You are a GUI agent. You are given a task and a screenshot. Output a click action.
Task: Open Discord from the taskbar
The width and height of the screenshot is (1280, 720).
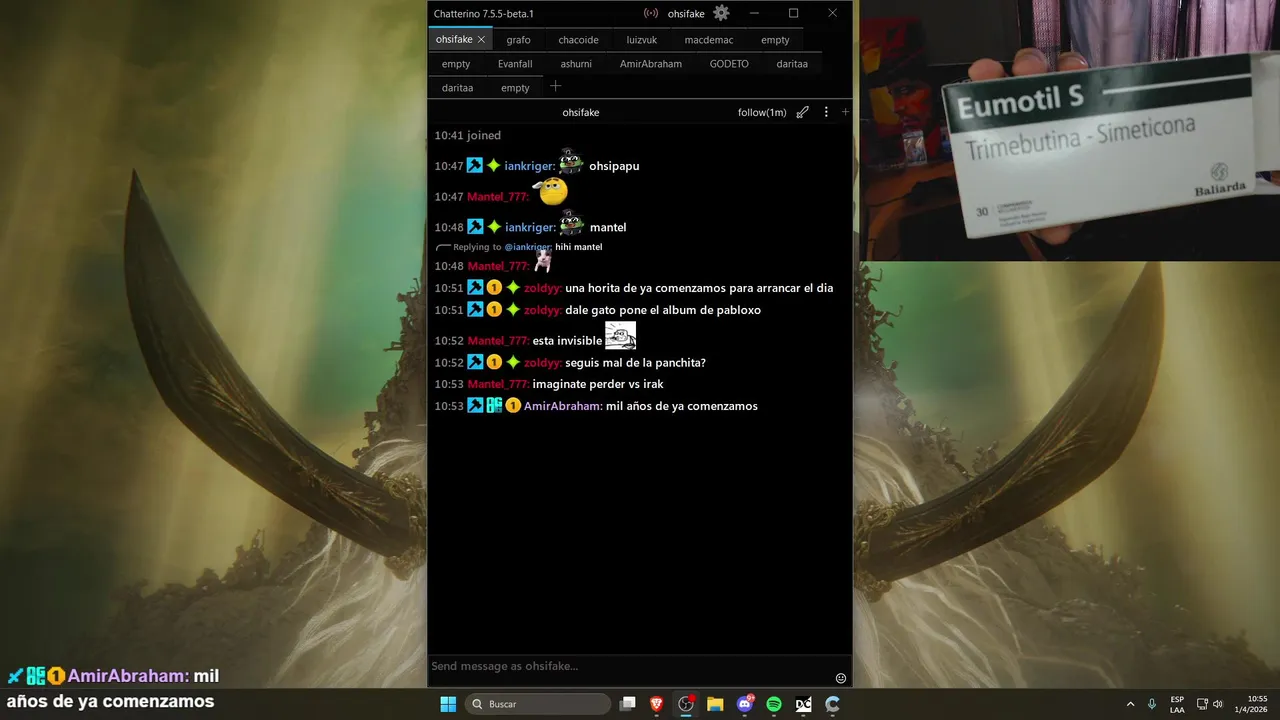tap(744, 704)
